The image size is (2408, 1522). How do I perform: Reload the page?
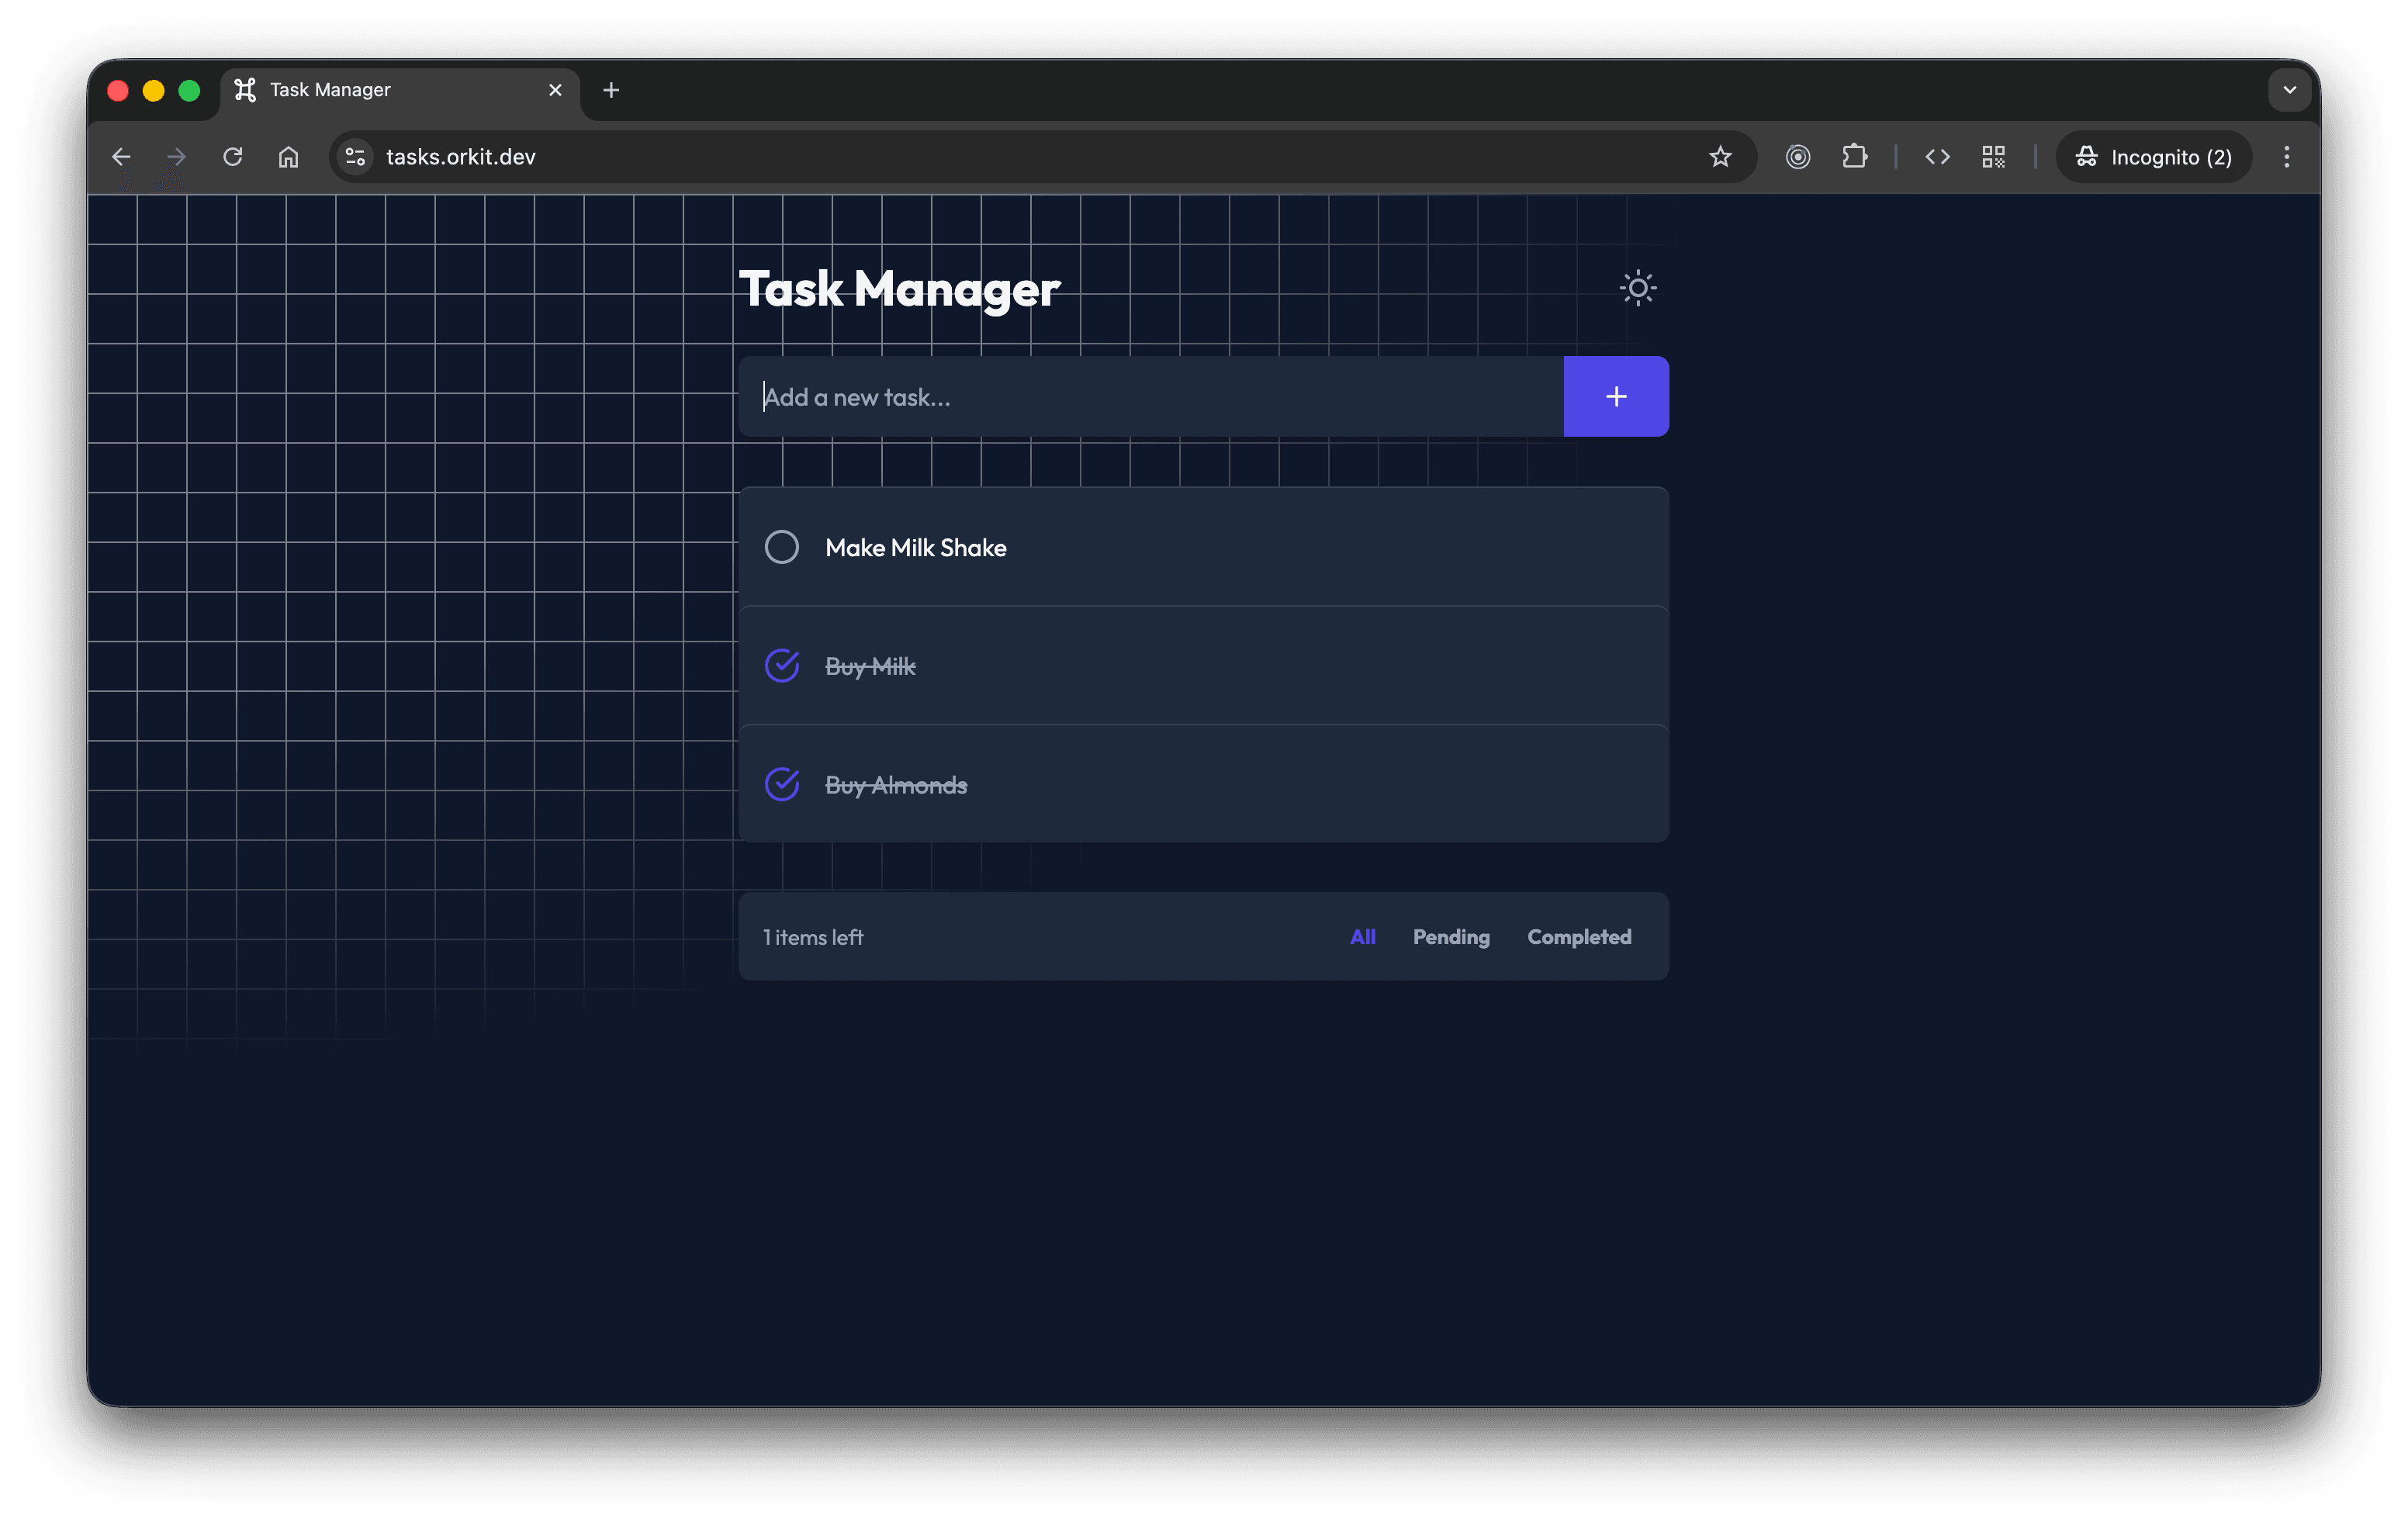(233, 157)
